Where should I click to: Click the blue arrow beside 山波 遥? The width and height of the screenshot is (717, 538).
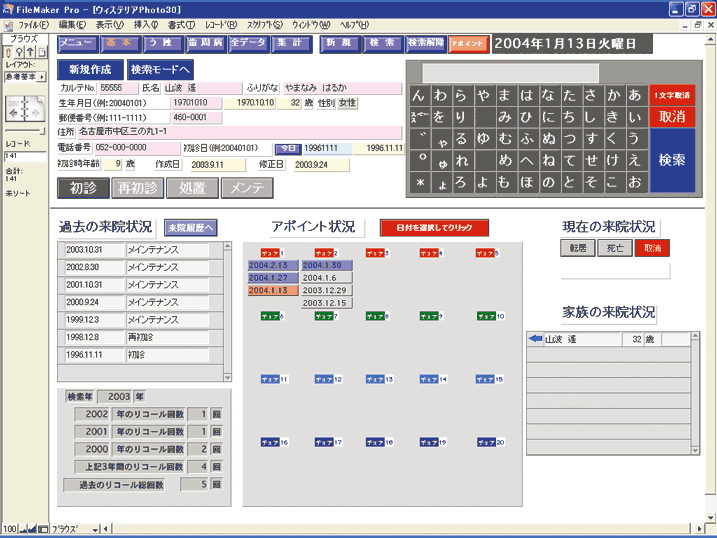pyautogui.click(x=535, y=340)
